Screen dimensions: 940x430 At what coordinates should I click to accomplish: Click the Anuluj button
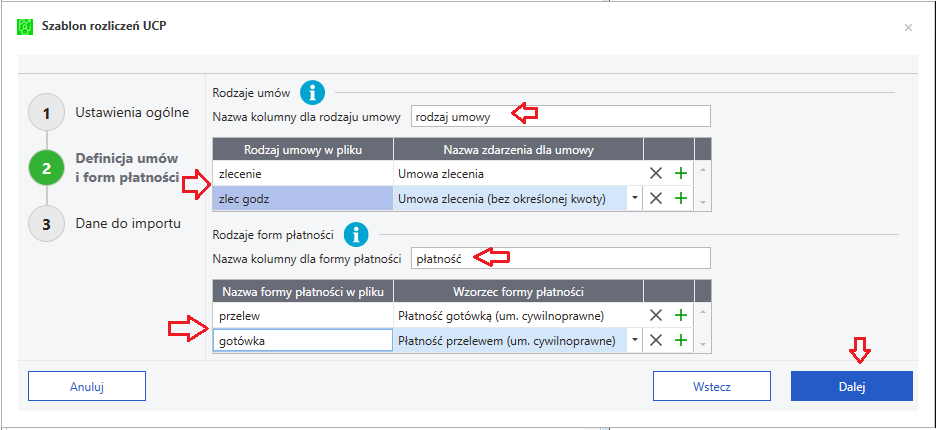click(x=87, y=386)
